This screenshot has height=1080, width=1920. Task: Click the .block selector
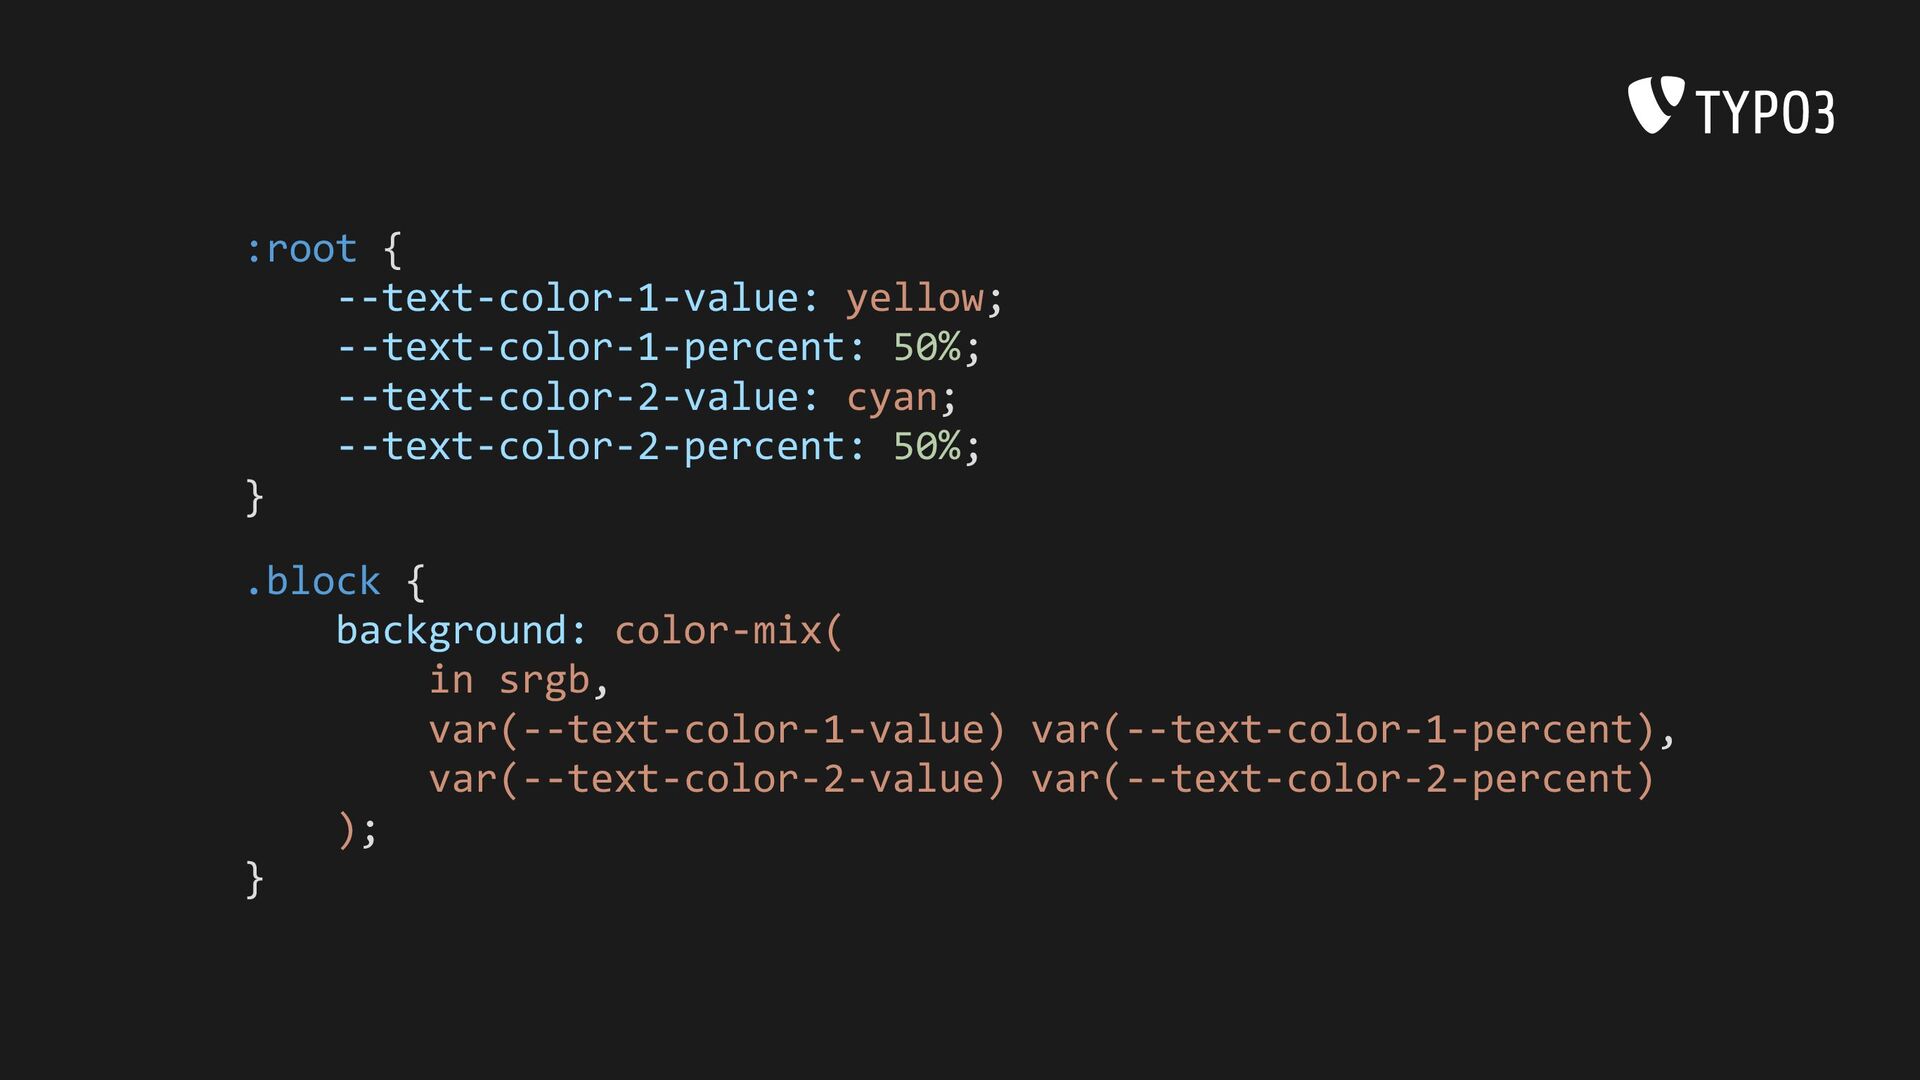coord(313,581)
